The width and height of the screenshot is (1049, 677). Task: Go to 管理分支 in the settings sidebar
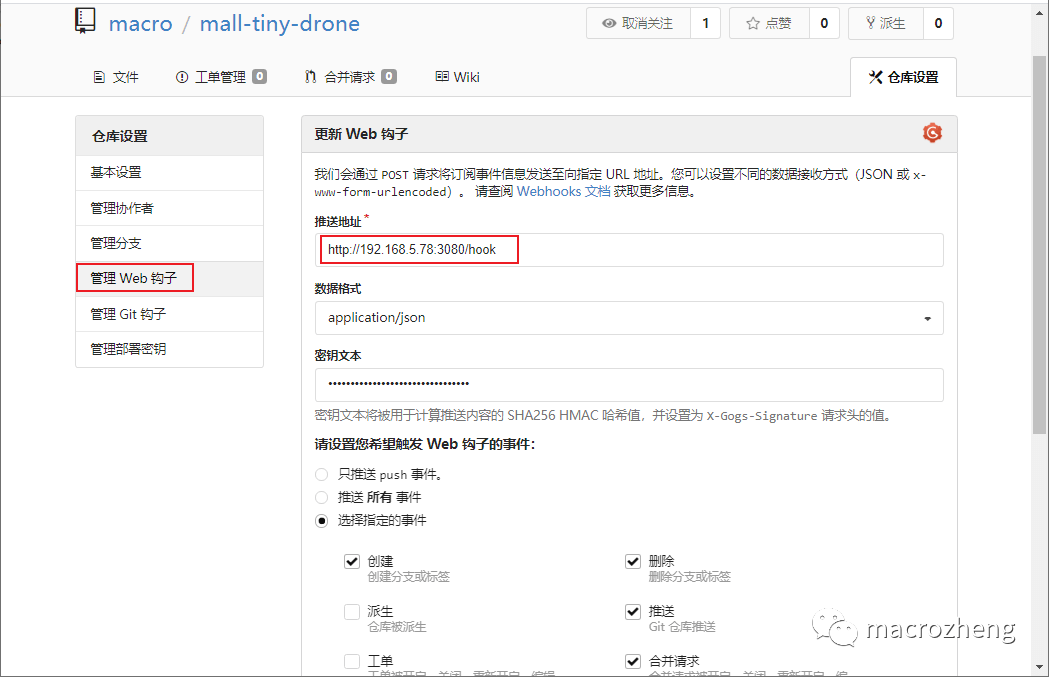tap(116, 242)
